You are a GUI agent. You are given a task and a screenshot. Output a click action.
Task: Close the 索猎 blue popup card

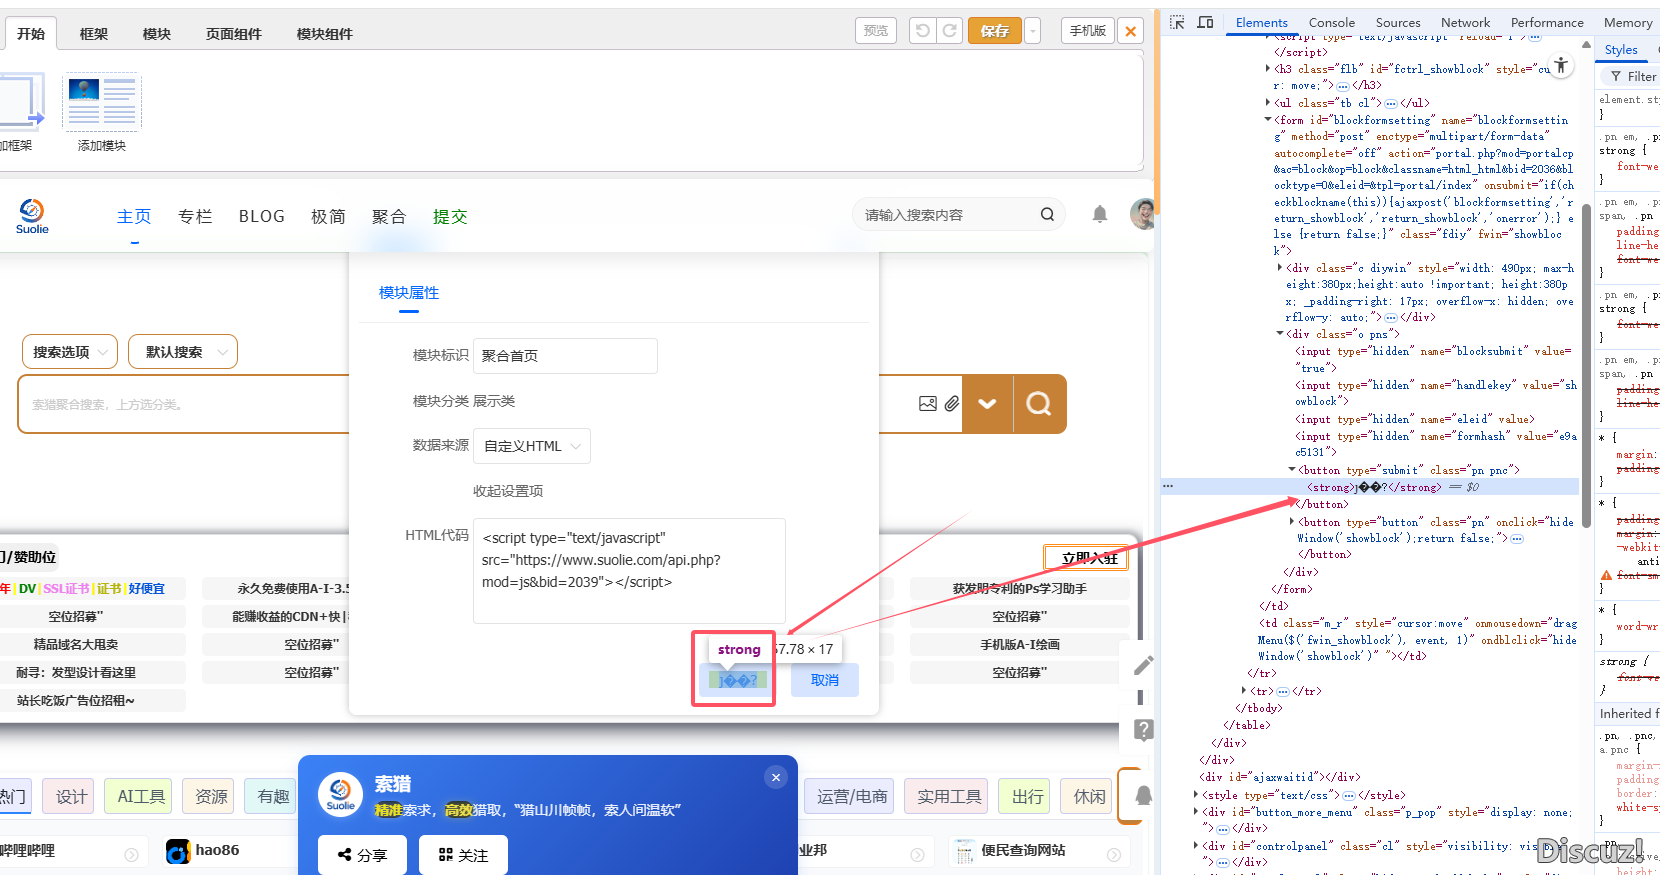pos(775,777)
